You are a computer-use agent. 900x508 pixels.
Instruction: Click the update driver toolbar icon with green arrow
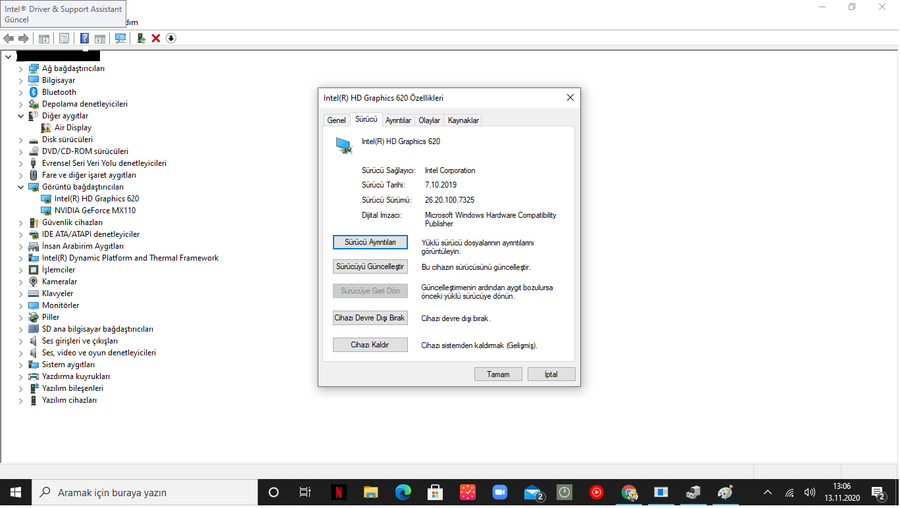(141, 38)
